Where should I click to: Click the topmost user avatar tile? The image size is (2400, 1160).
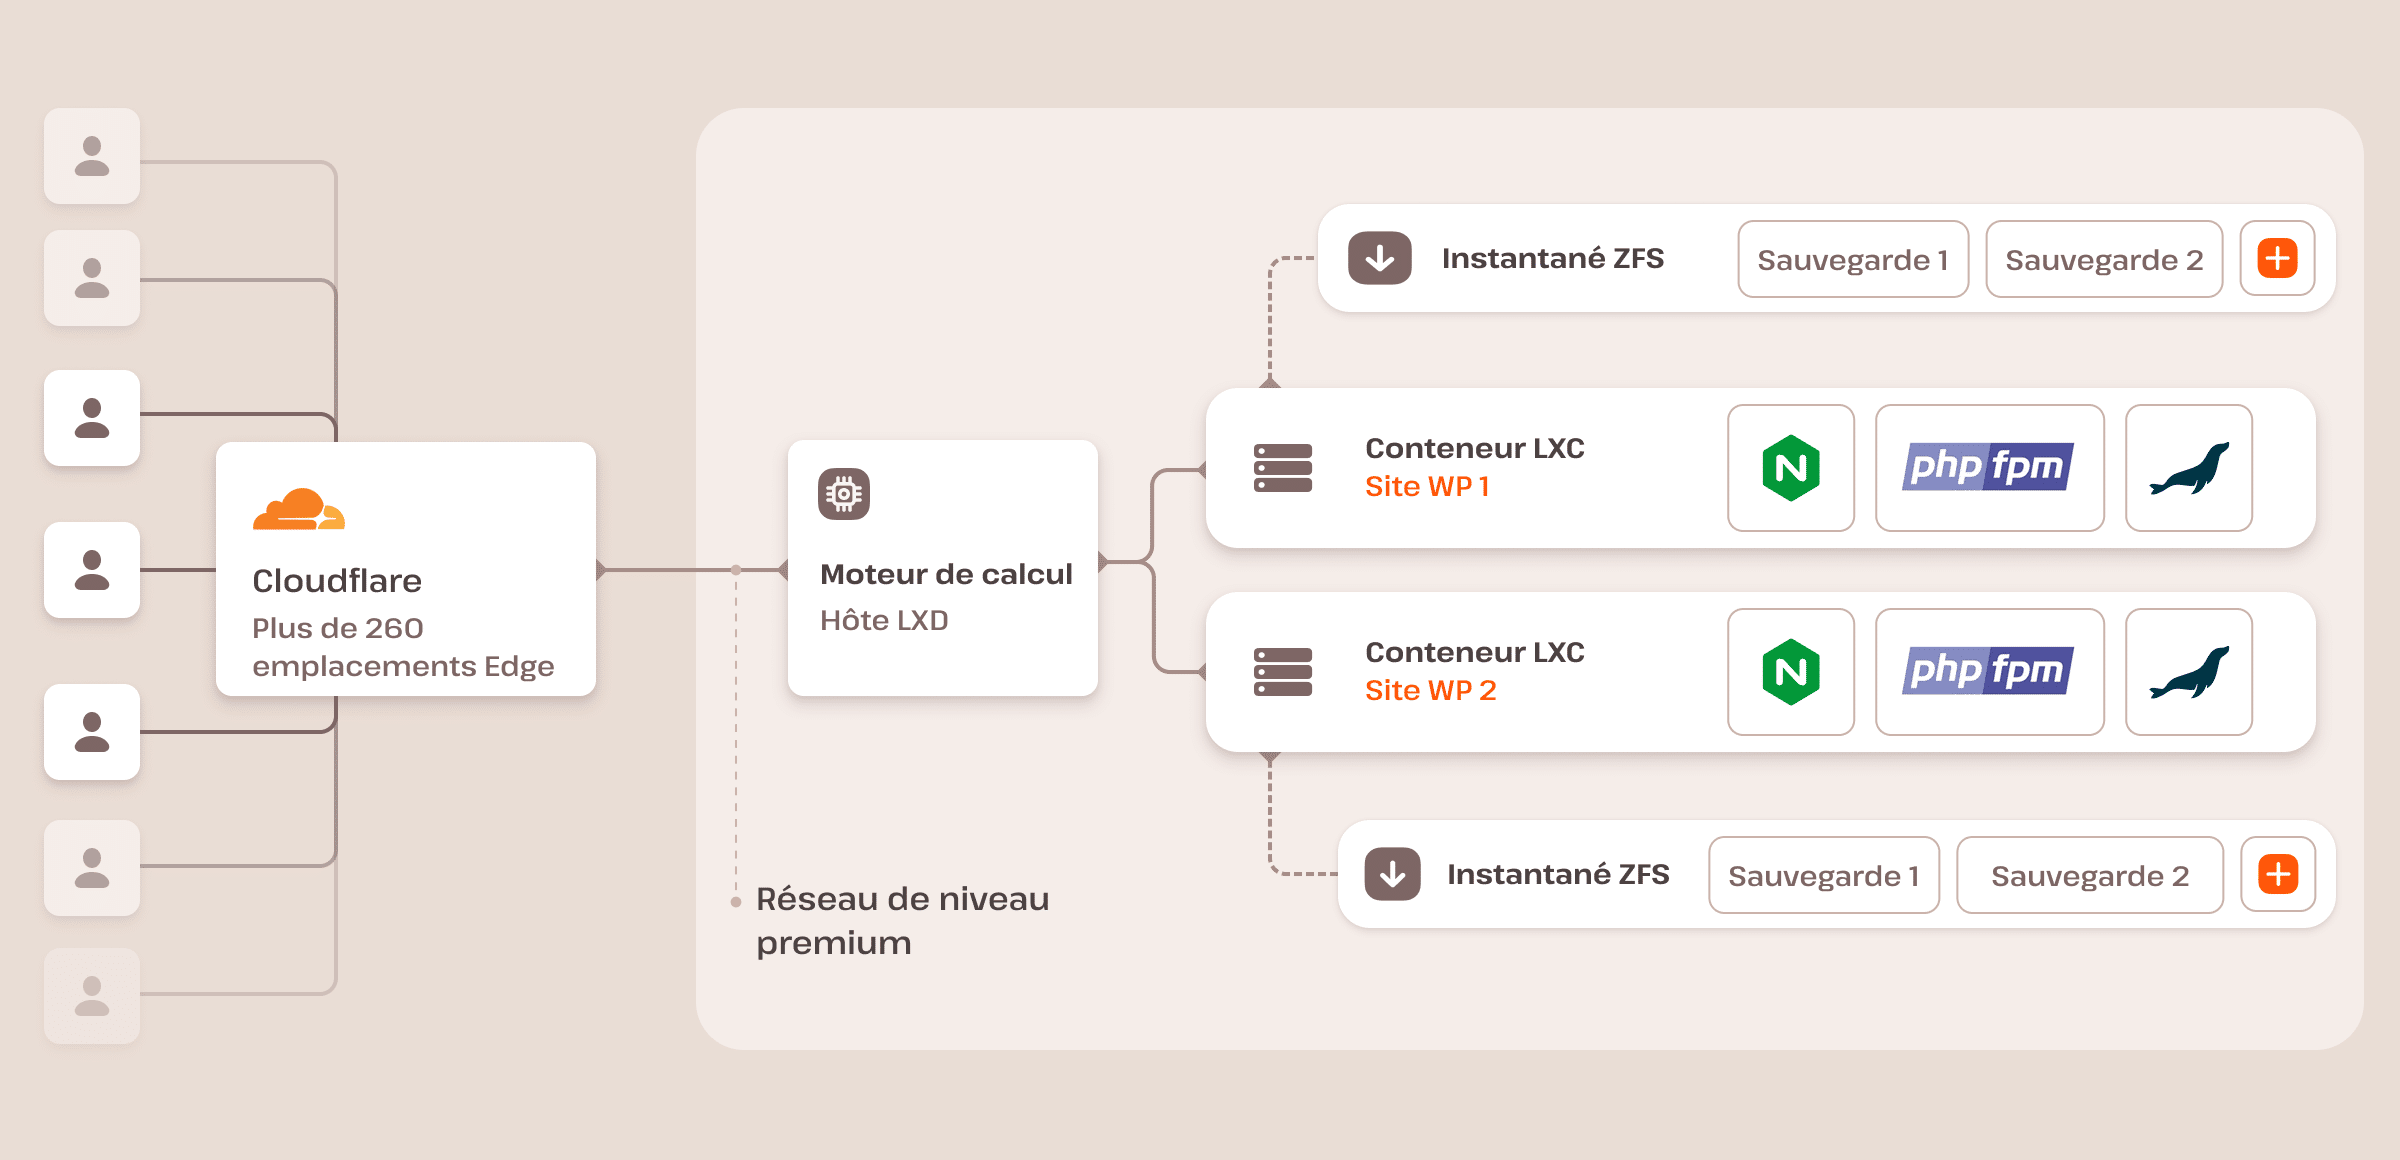click(92, 156)
